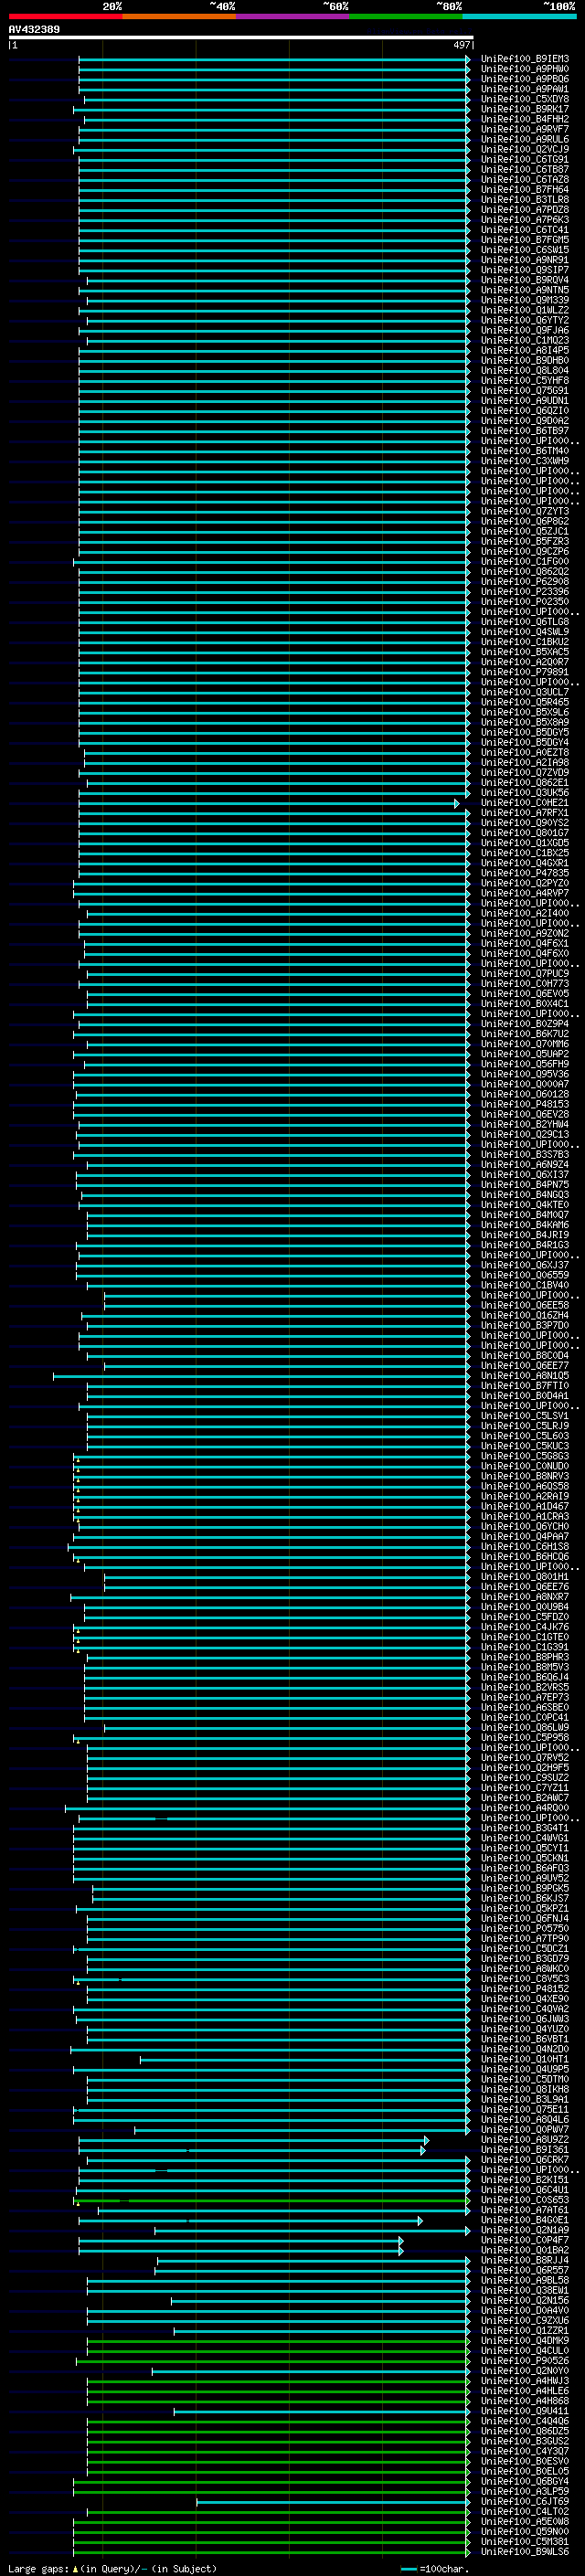Viewport: 585px width, 2576px height.
Task: Click the UniRef100_Q801H1 hit label
Action: click(524, 1577)
